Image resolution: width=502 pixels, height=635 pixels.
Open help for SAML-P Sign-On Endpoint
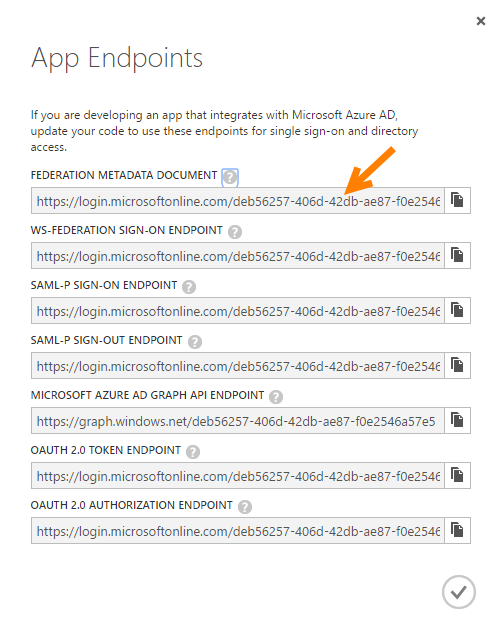click(189, 287)
